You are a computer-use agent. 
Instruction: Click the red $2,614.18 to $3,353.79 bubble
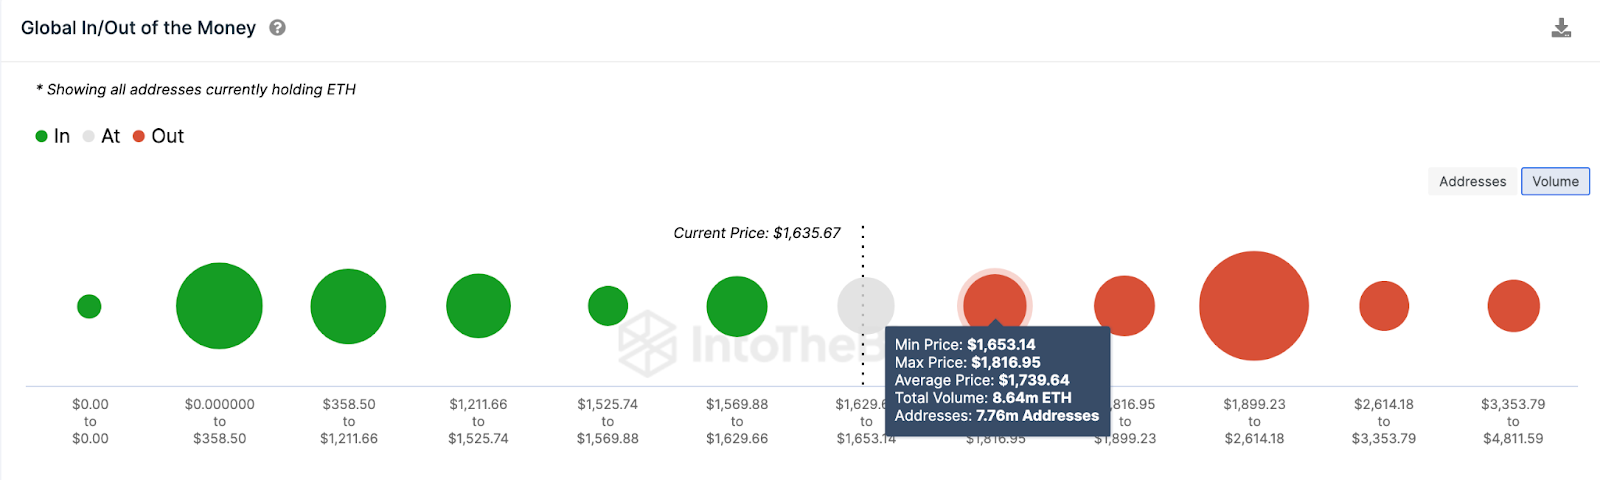(x=1384, y=306)
